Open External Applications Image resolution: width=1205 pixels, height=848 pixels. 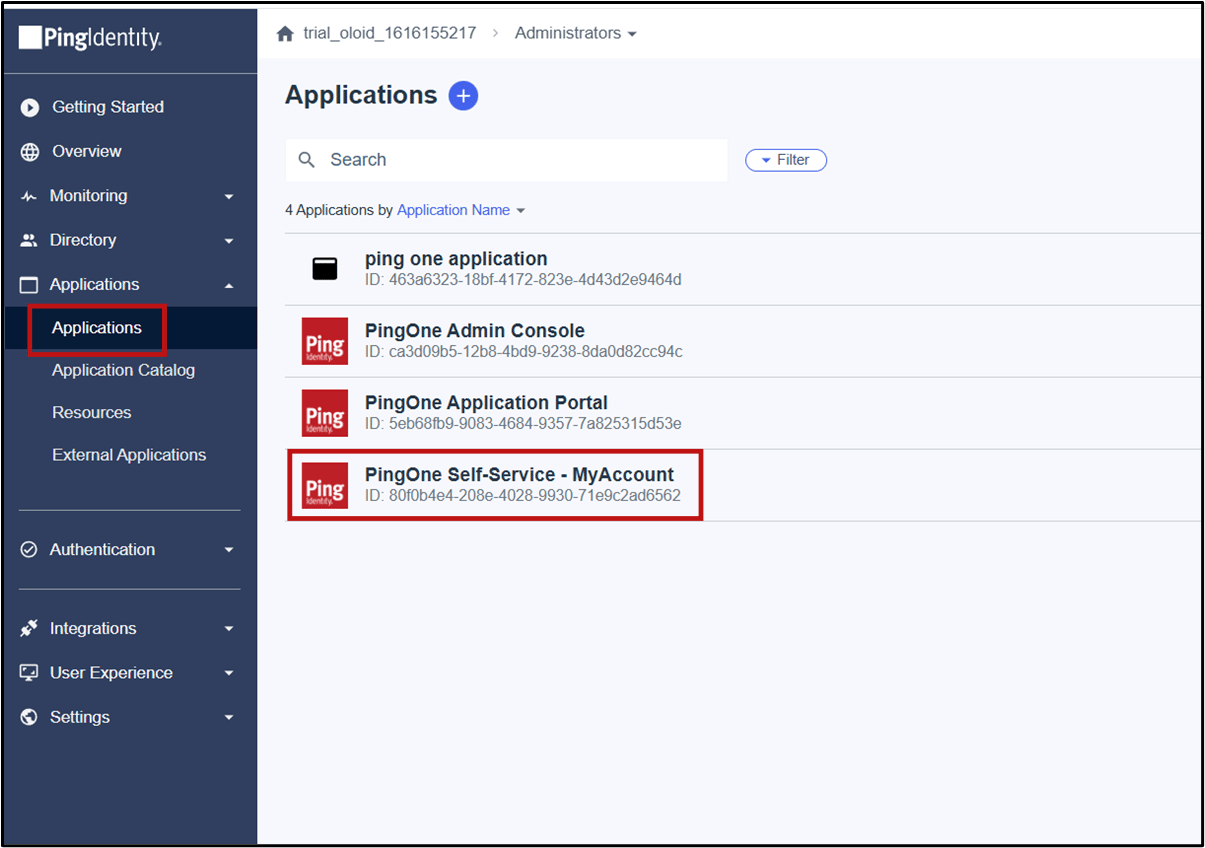[x=129, y=455]
